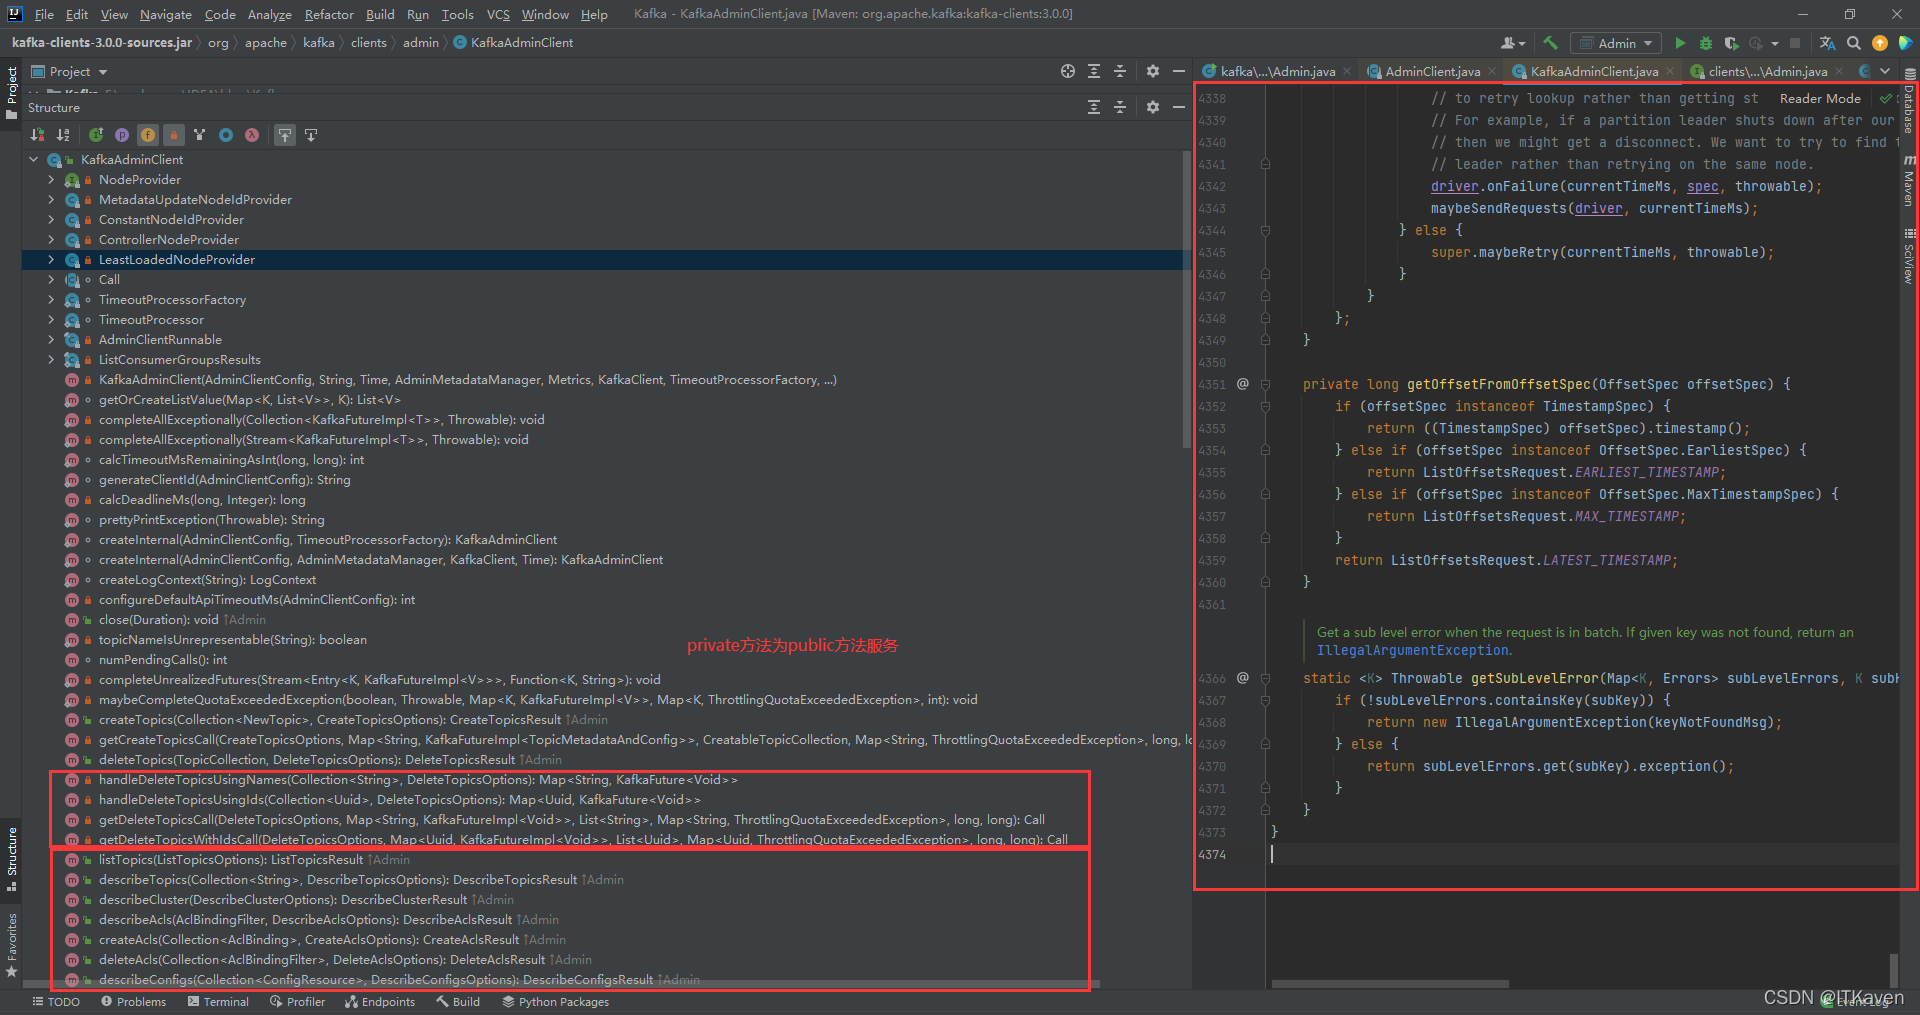Screen dimensions: 1920x1015
Task: Click the translate icon in toolbar
Action: [x=1827, y=43]
